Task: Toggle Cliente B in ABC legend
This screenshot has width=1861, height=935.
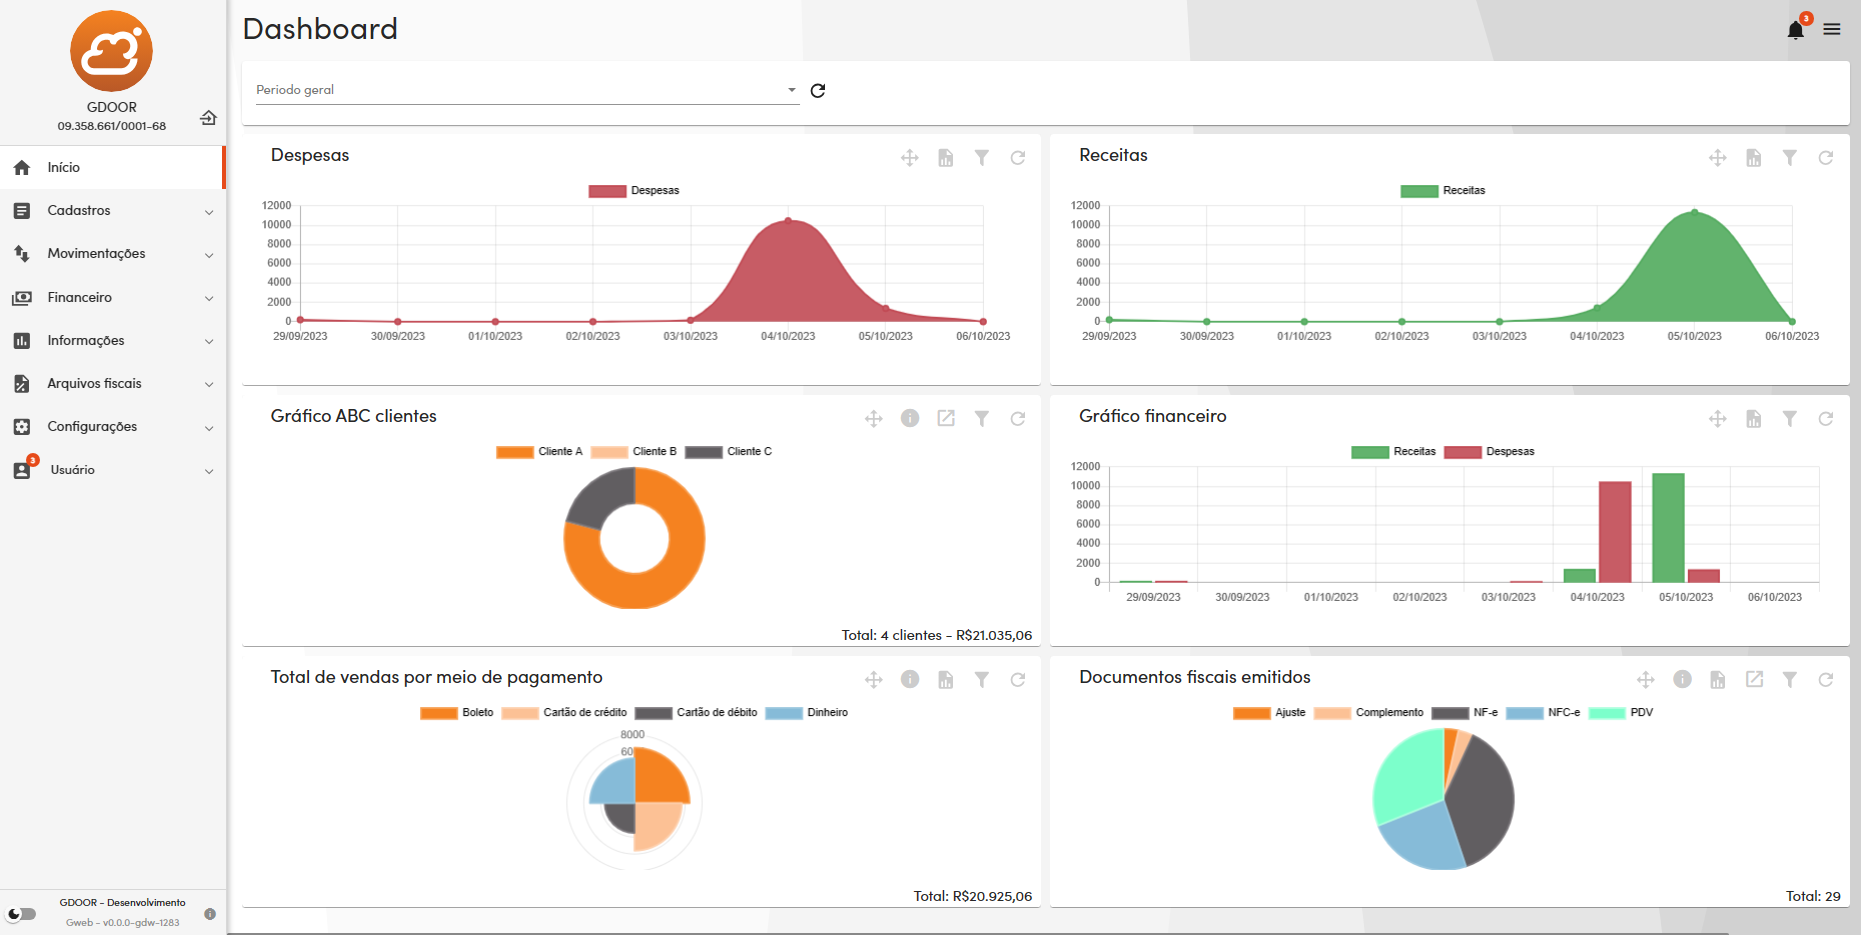Action: (634, 452)
